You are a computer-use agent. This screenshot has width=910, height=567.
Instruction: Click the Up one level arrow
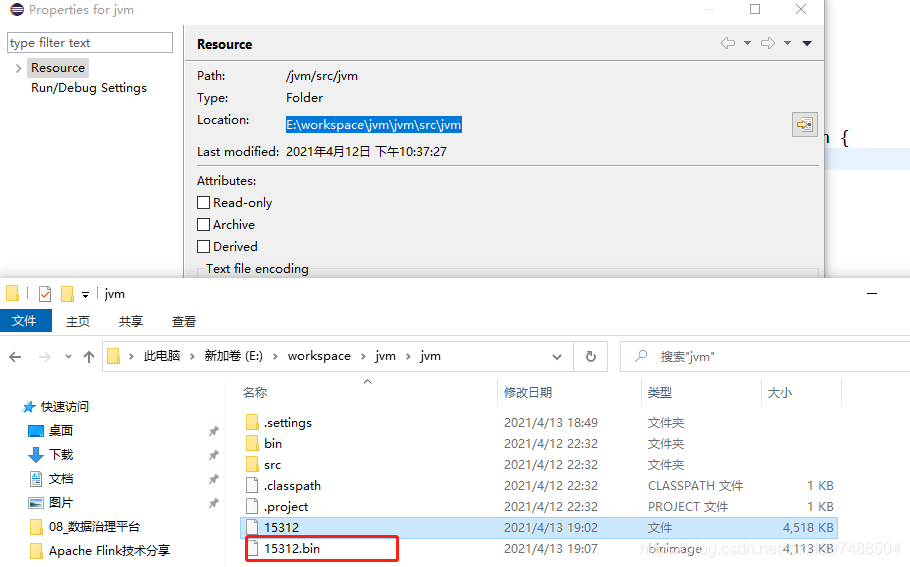89,357
